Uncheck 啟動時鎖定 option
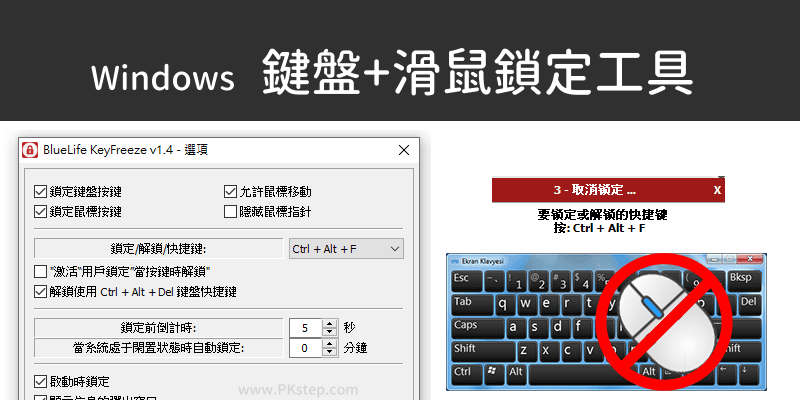This screenshot has width=800, height=400. click(x=40, y=381)
